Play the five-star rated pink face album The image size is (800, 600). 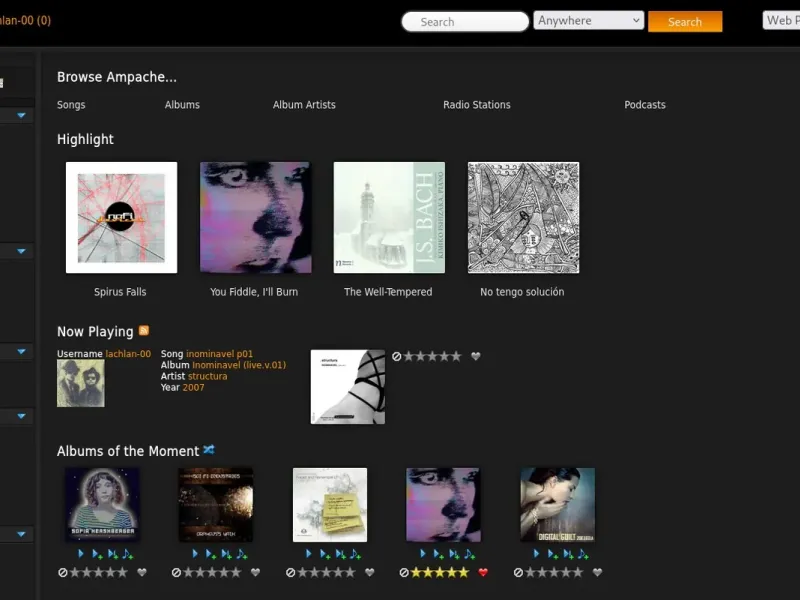(x=422, y=554)
